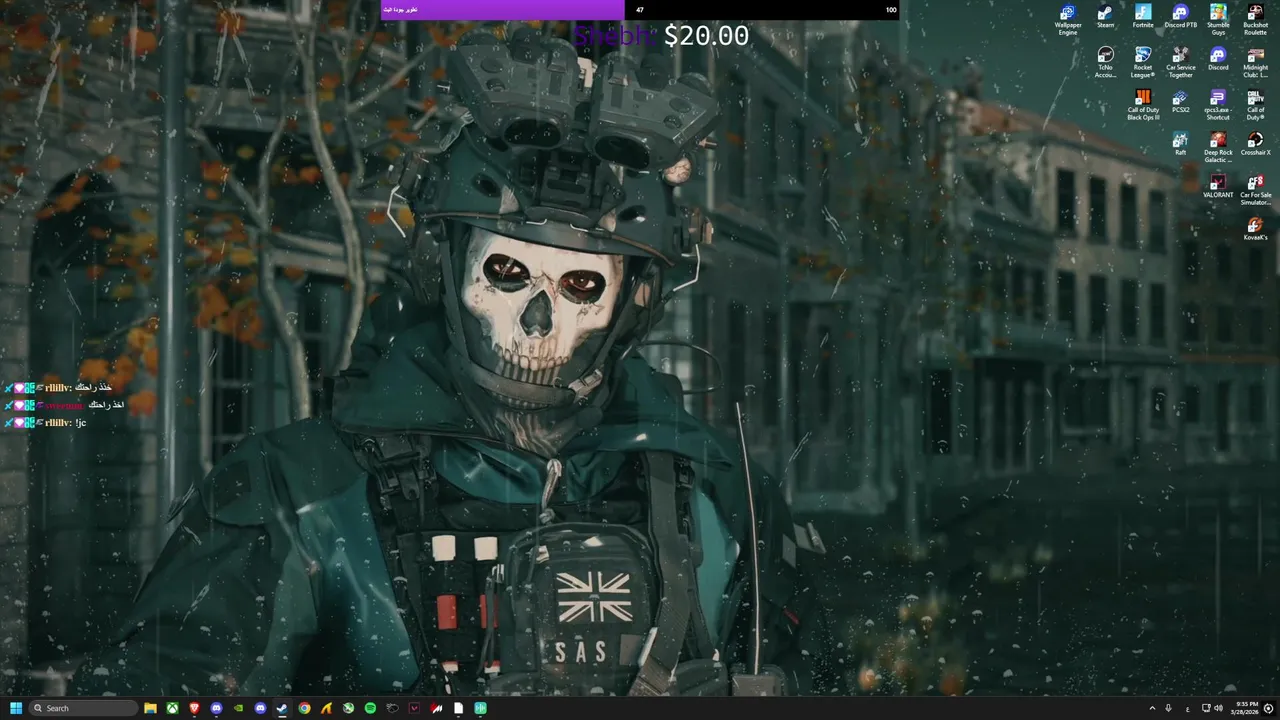Select the Midnight Club desktop icon
The height and width of the screenshot is (720, 1280).
[1255, 62]
